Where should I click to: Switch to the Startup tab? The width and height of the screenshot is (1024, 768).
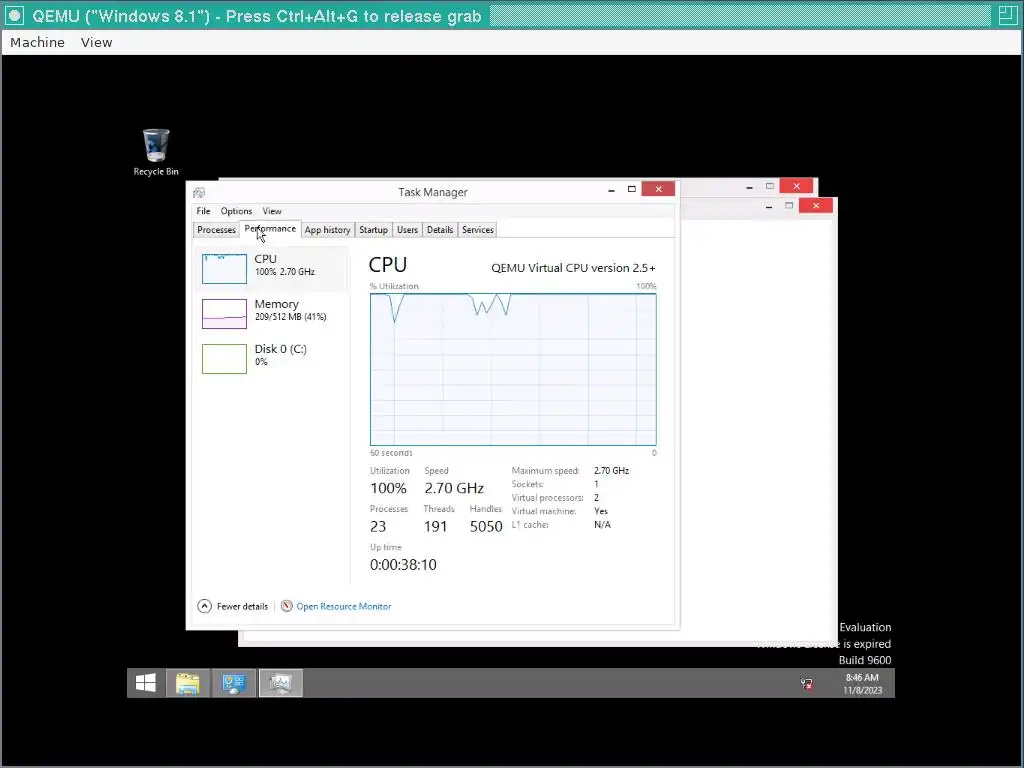(374, 230)
